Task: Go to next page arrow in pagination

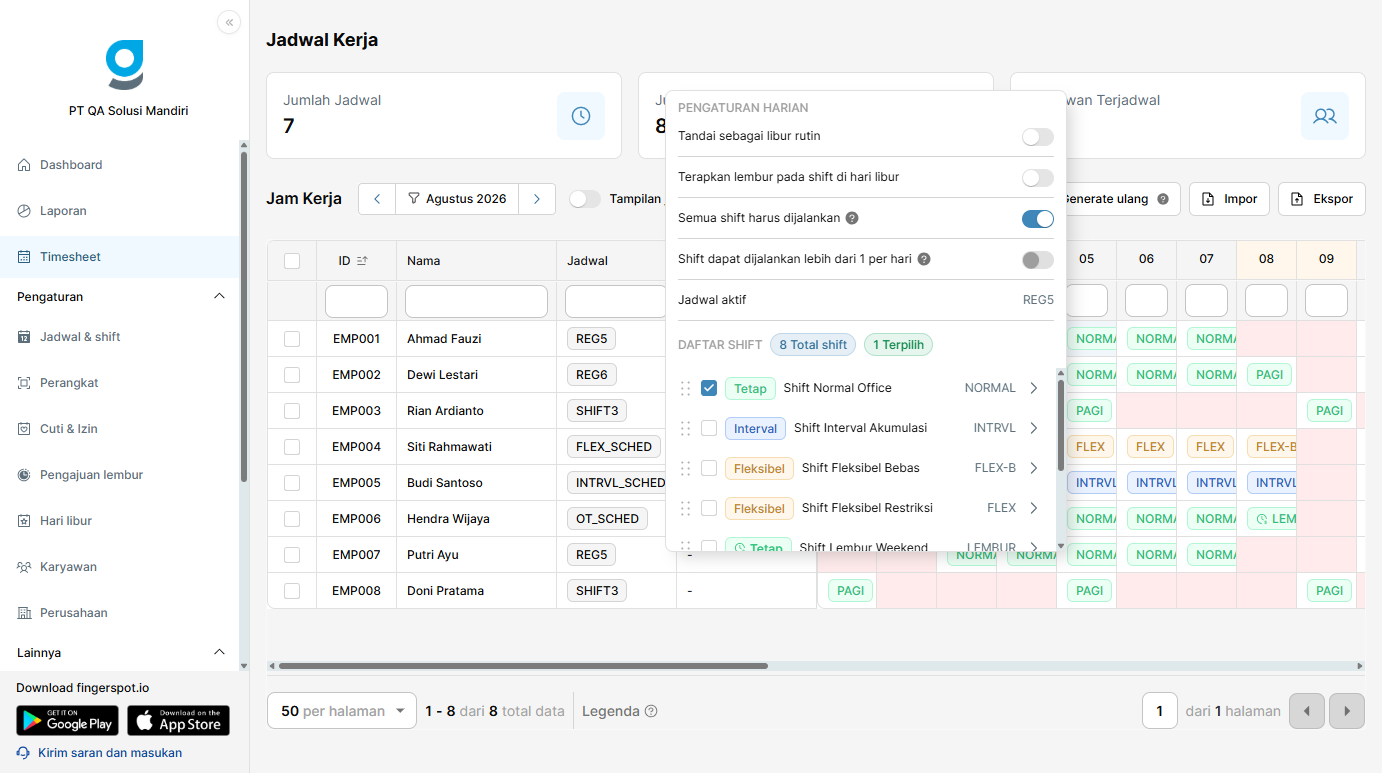Action: coord(1347,711)
